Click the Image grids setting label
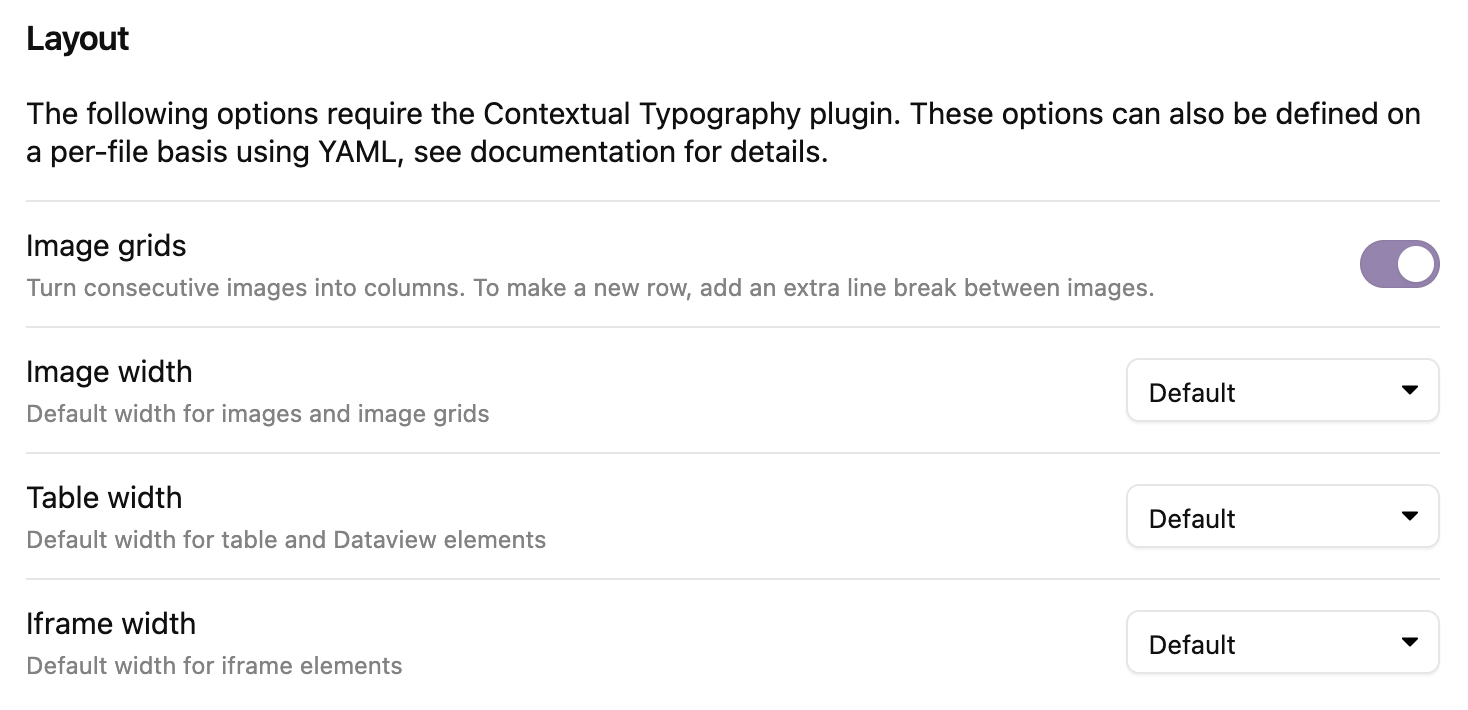This screenshot has width=1468, height=710. point(106,246)
